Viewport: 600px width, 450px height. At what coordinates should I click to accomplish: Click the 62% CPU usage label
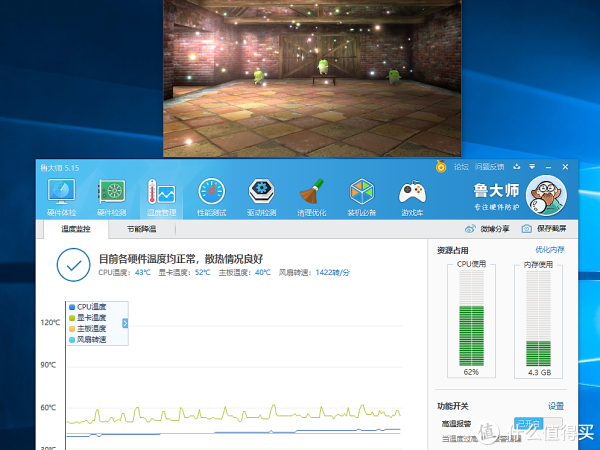click(471, 372)
